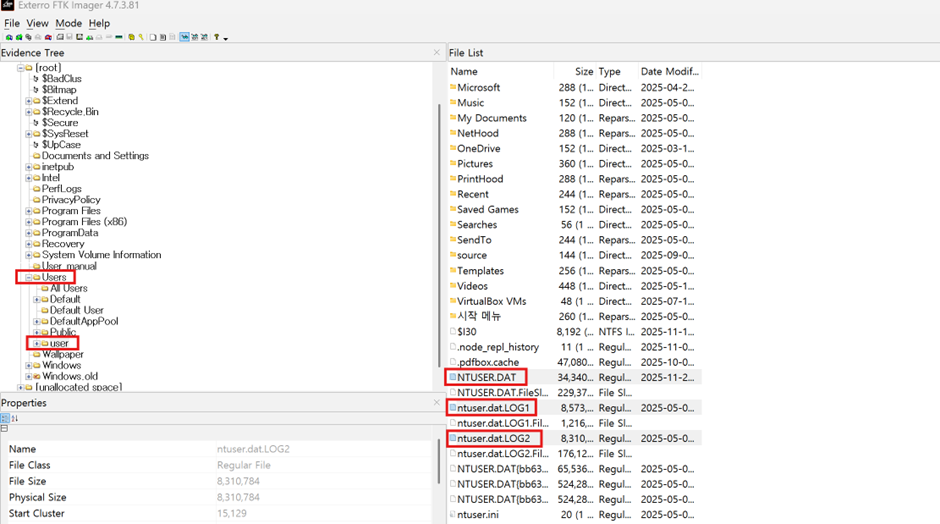Switch to hex view glasses icon
940x524 pixels.
point(204,37)
